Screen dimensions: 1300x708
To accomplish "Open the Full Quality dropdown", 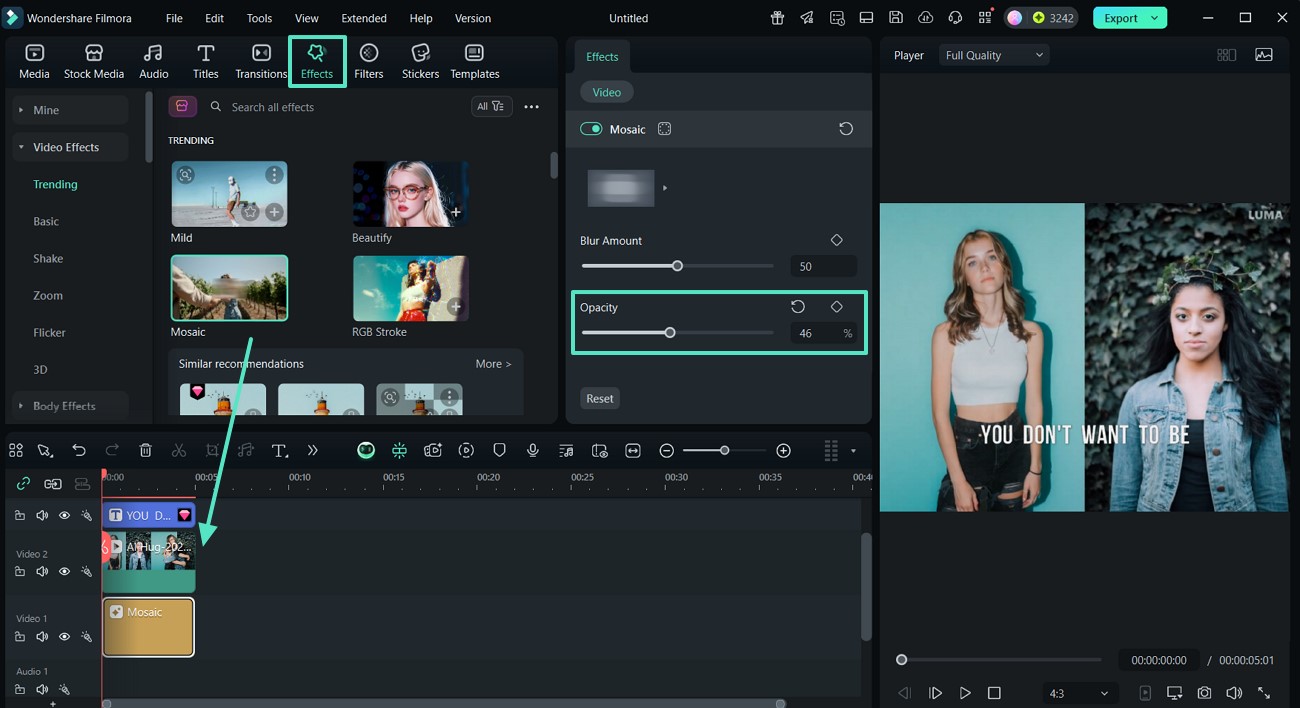I will pos(994,55).
